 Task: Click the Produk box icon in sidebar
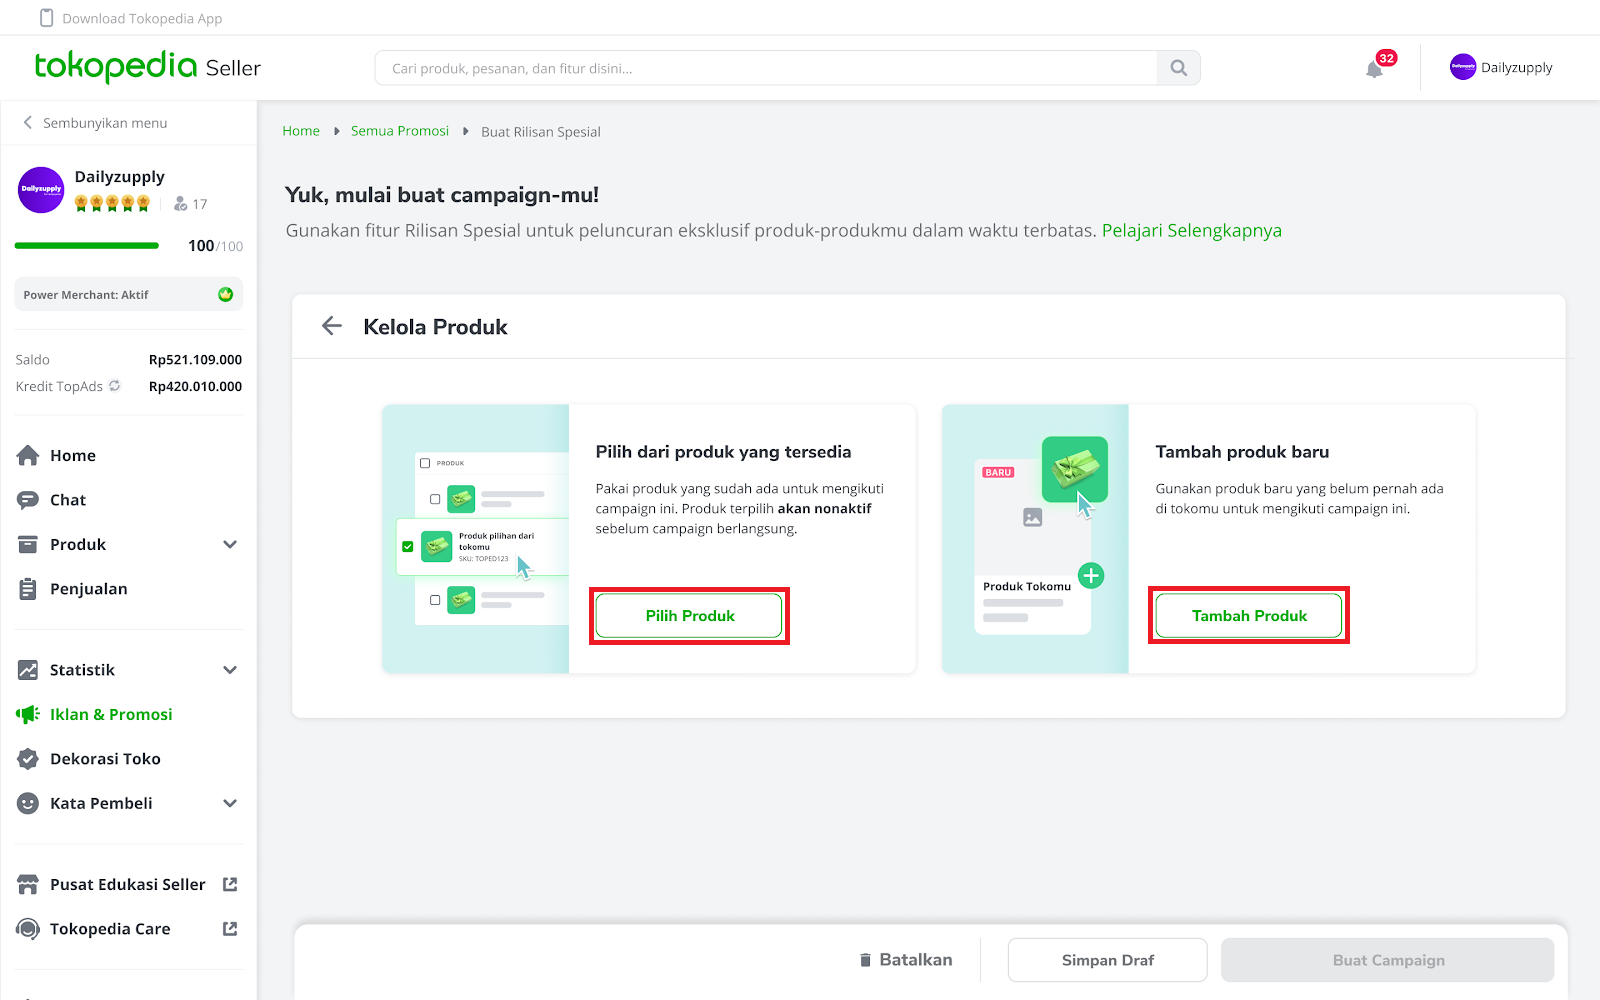[28, 544]
